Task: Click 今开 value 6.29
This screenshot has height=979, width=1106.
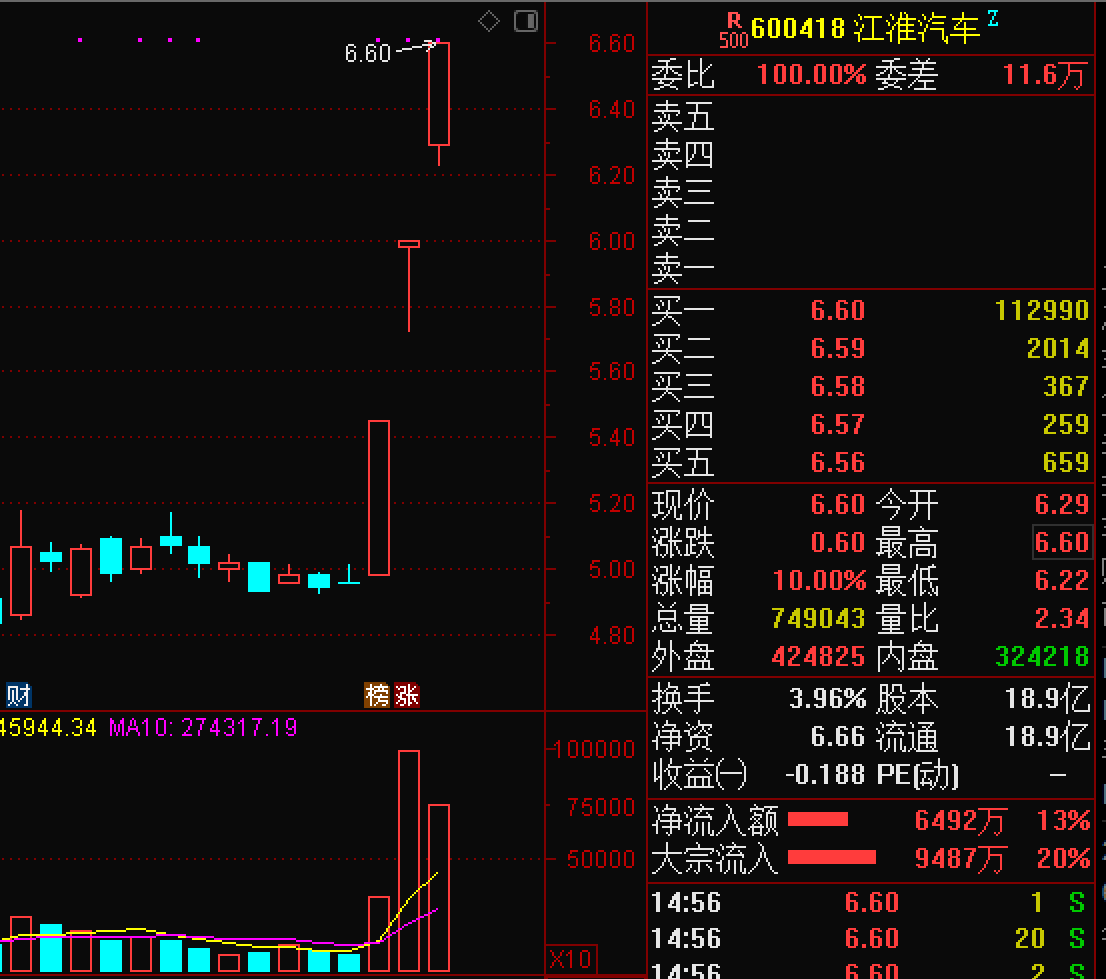Action: tap(1062, 504)
